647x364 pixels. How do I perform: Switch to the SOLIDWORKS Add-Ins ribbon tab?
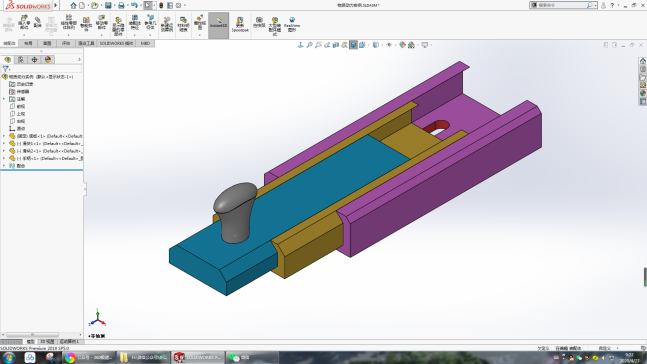pos(116,43)
